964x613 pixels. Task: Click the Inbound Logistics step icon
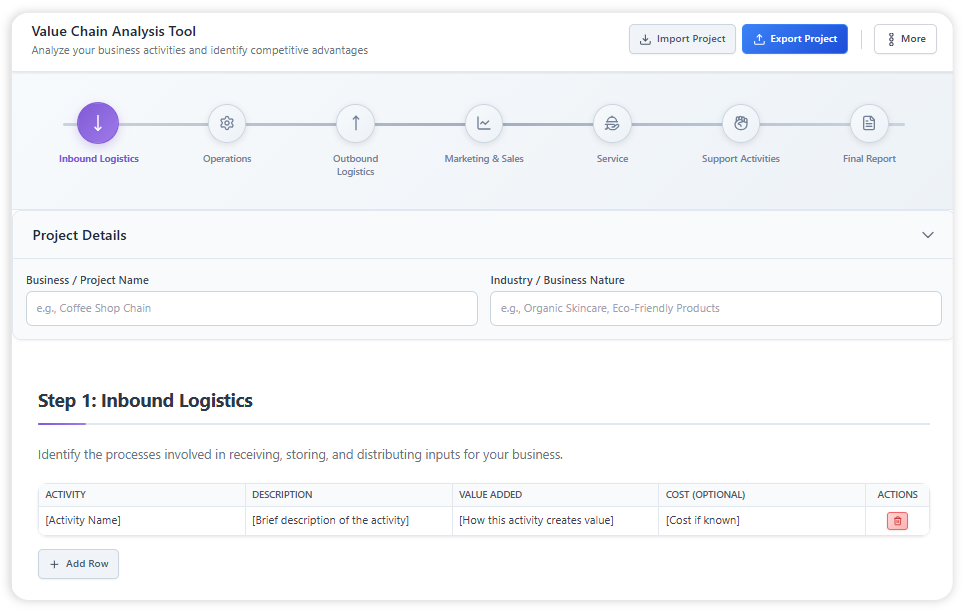point(98,124)
